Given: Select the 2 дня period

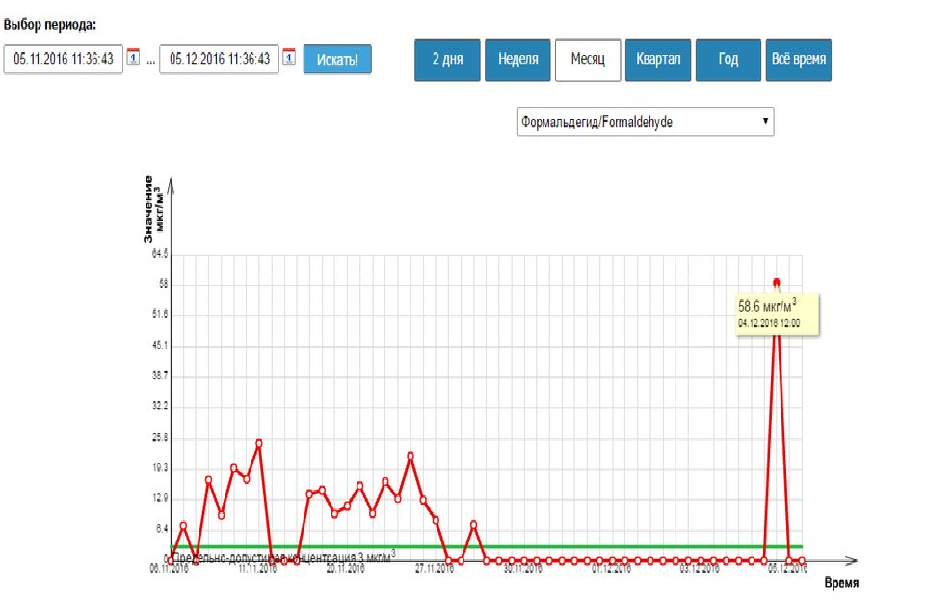Looking at the screenshot, I should (x=447, y=59).
